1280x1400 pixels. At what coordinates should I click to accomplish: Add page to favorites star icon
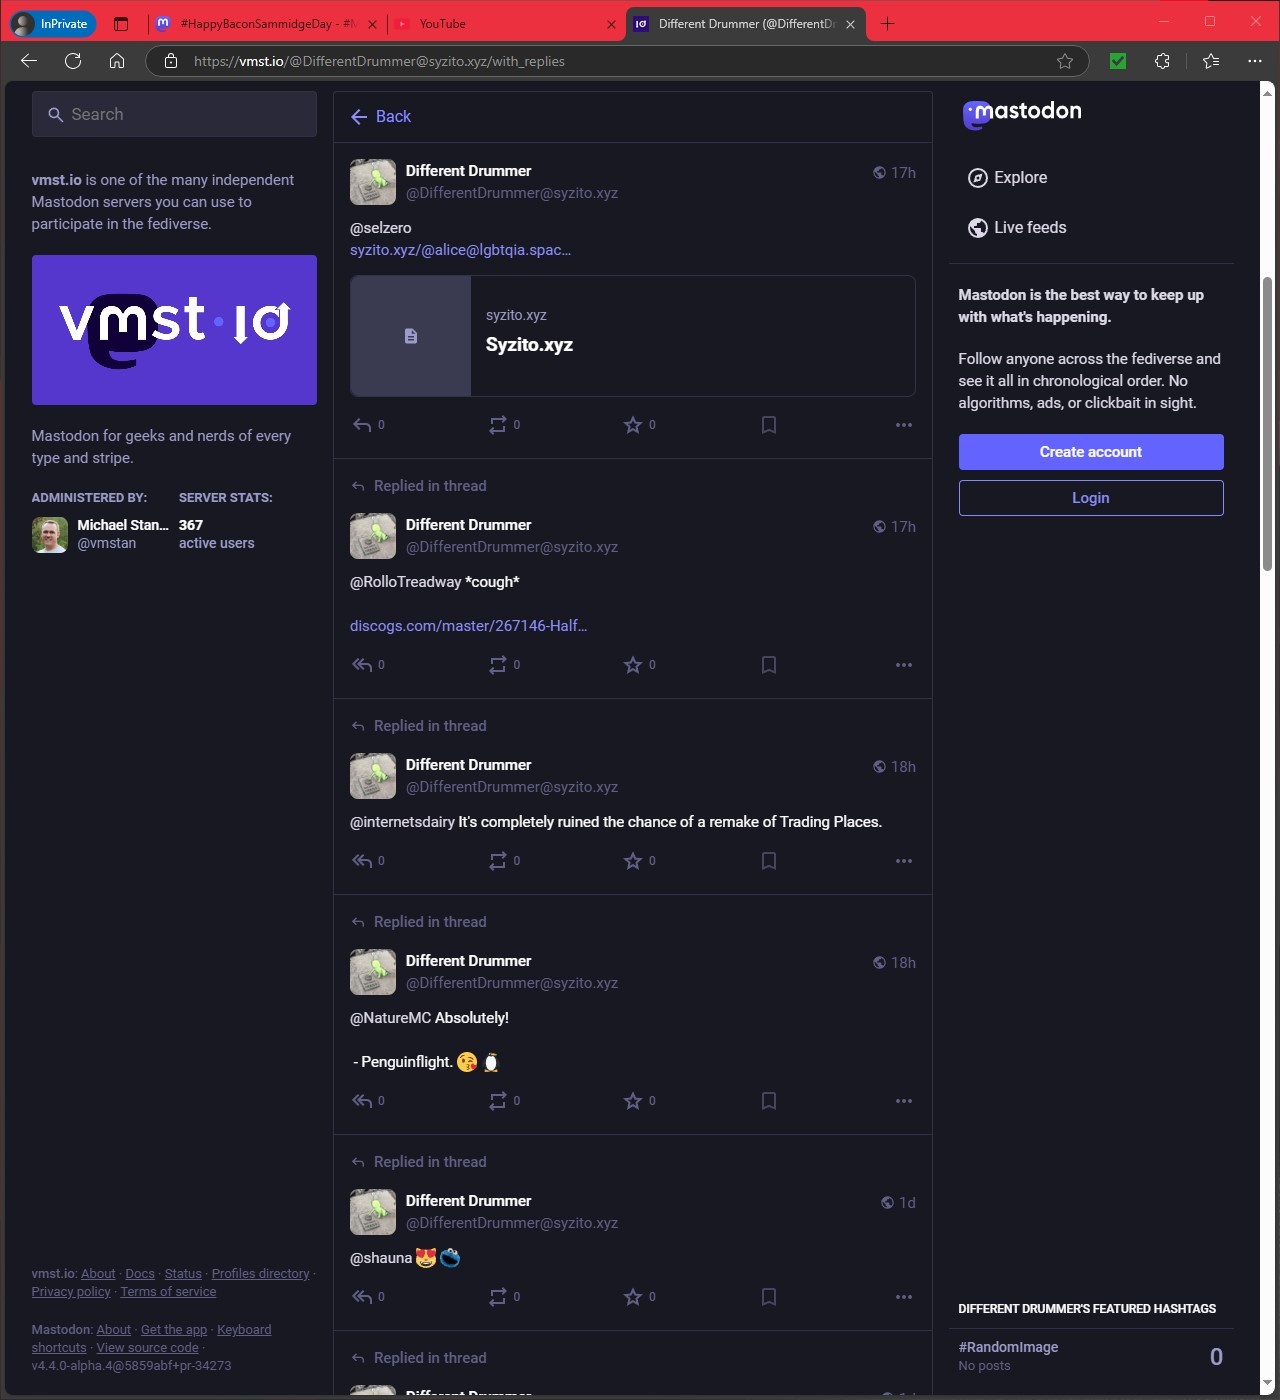[x=1065, y=61]
